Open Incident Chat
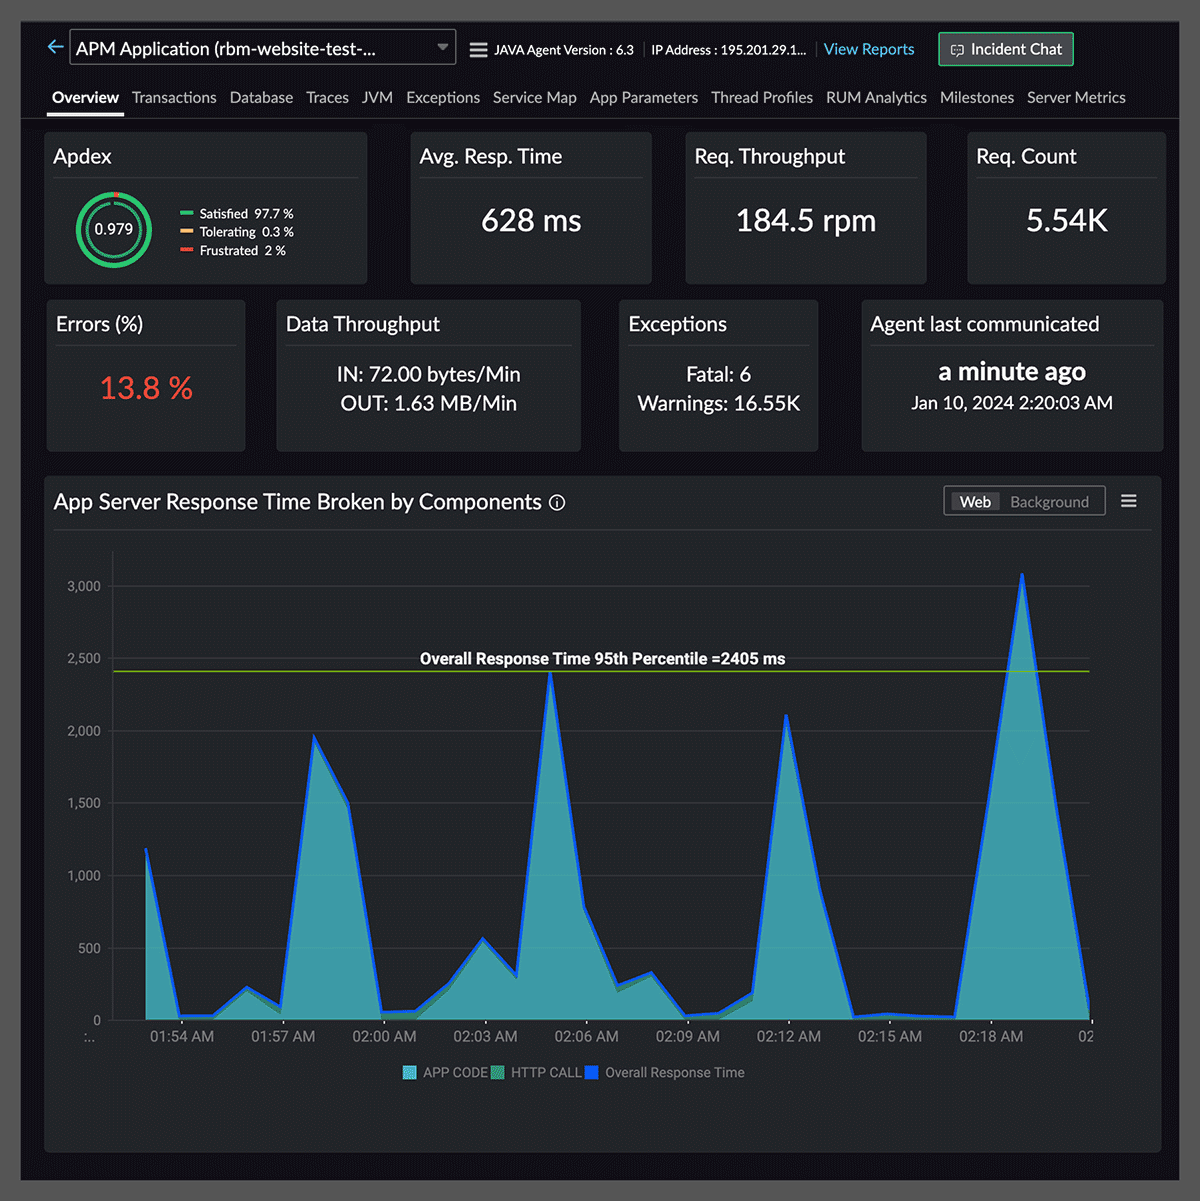The height and width of the screenshot is (1201, 1200). pos(1005,49)
